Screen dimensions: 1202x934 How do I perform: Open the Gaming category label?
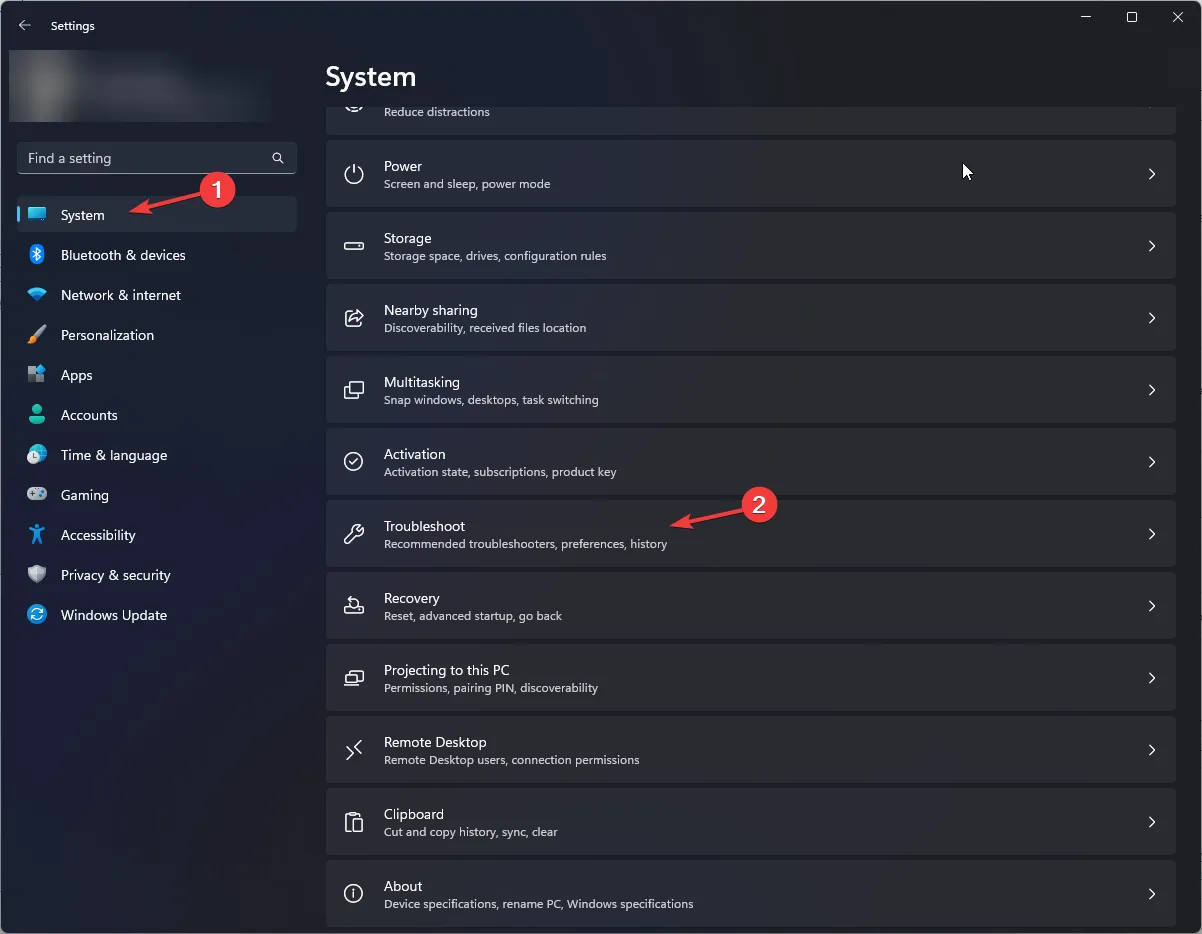85,495
